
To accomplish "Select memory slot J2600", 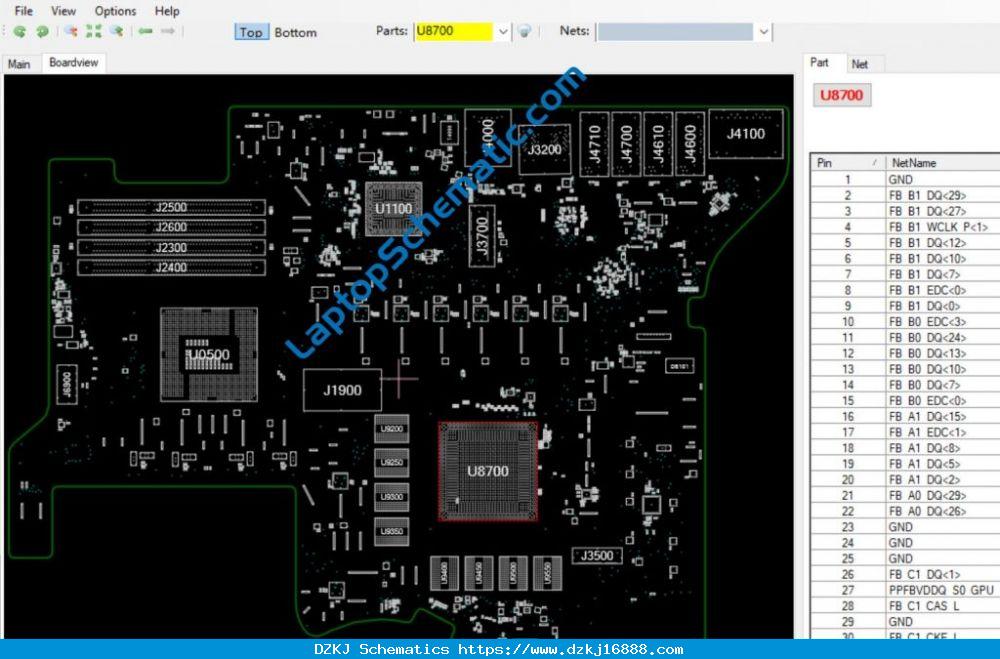I will click(x=171, y=227).
